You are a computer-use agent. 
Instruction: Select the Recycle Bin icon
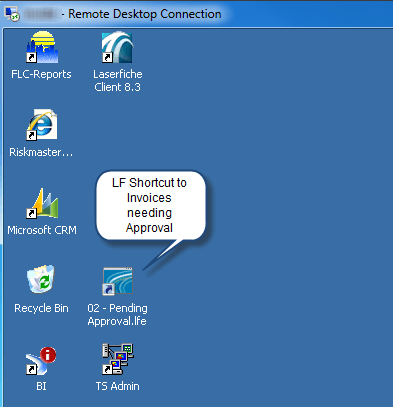pos(41,279)
